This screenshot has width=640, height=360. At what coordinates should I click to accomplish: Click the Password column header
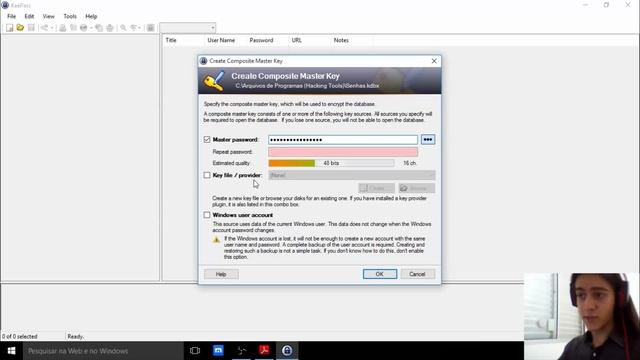coord(261,40)
